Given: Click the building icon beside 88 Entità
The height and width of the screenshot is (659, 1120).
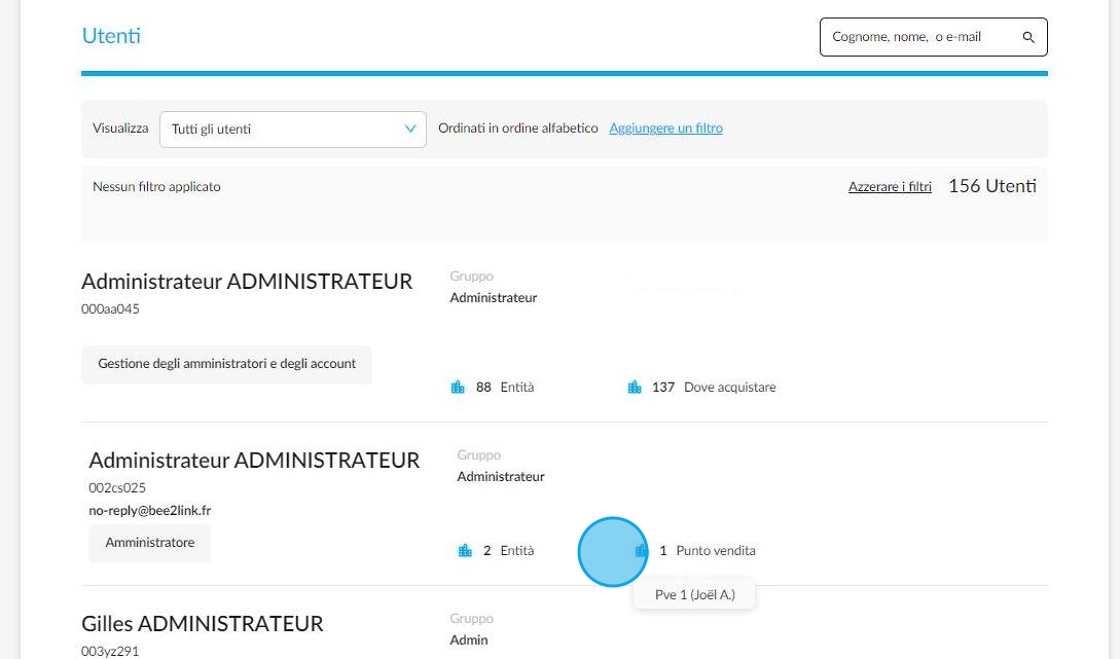Looking at the screenshot, I should 458,387.
